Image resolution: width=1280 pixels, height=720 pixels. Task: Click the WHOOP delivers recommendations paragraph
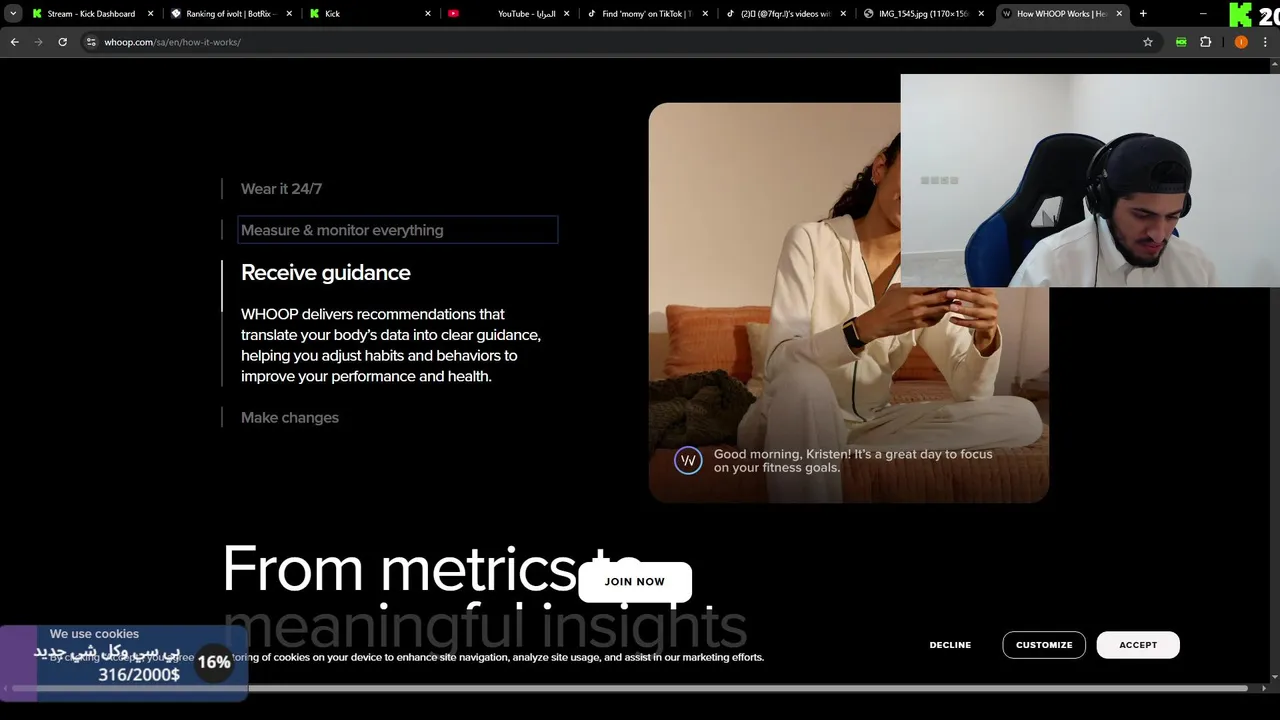pos(391,345)
